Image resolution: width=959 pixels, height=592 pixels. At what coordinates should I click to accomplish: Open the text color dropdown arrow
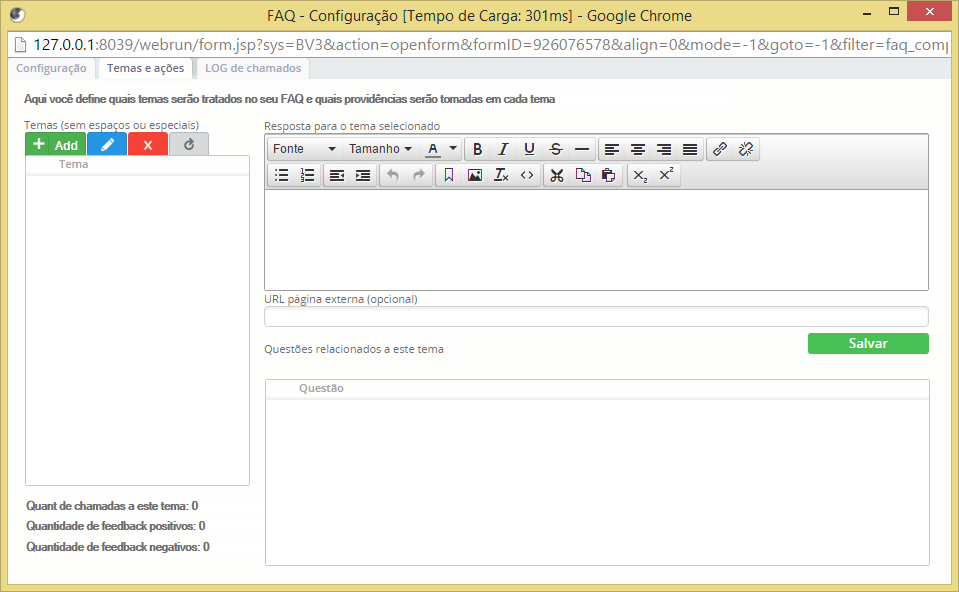(x=453, y=149)
